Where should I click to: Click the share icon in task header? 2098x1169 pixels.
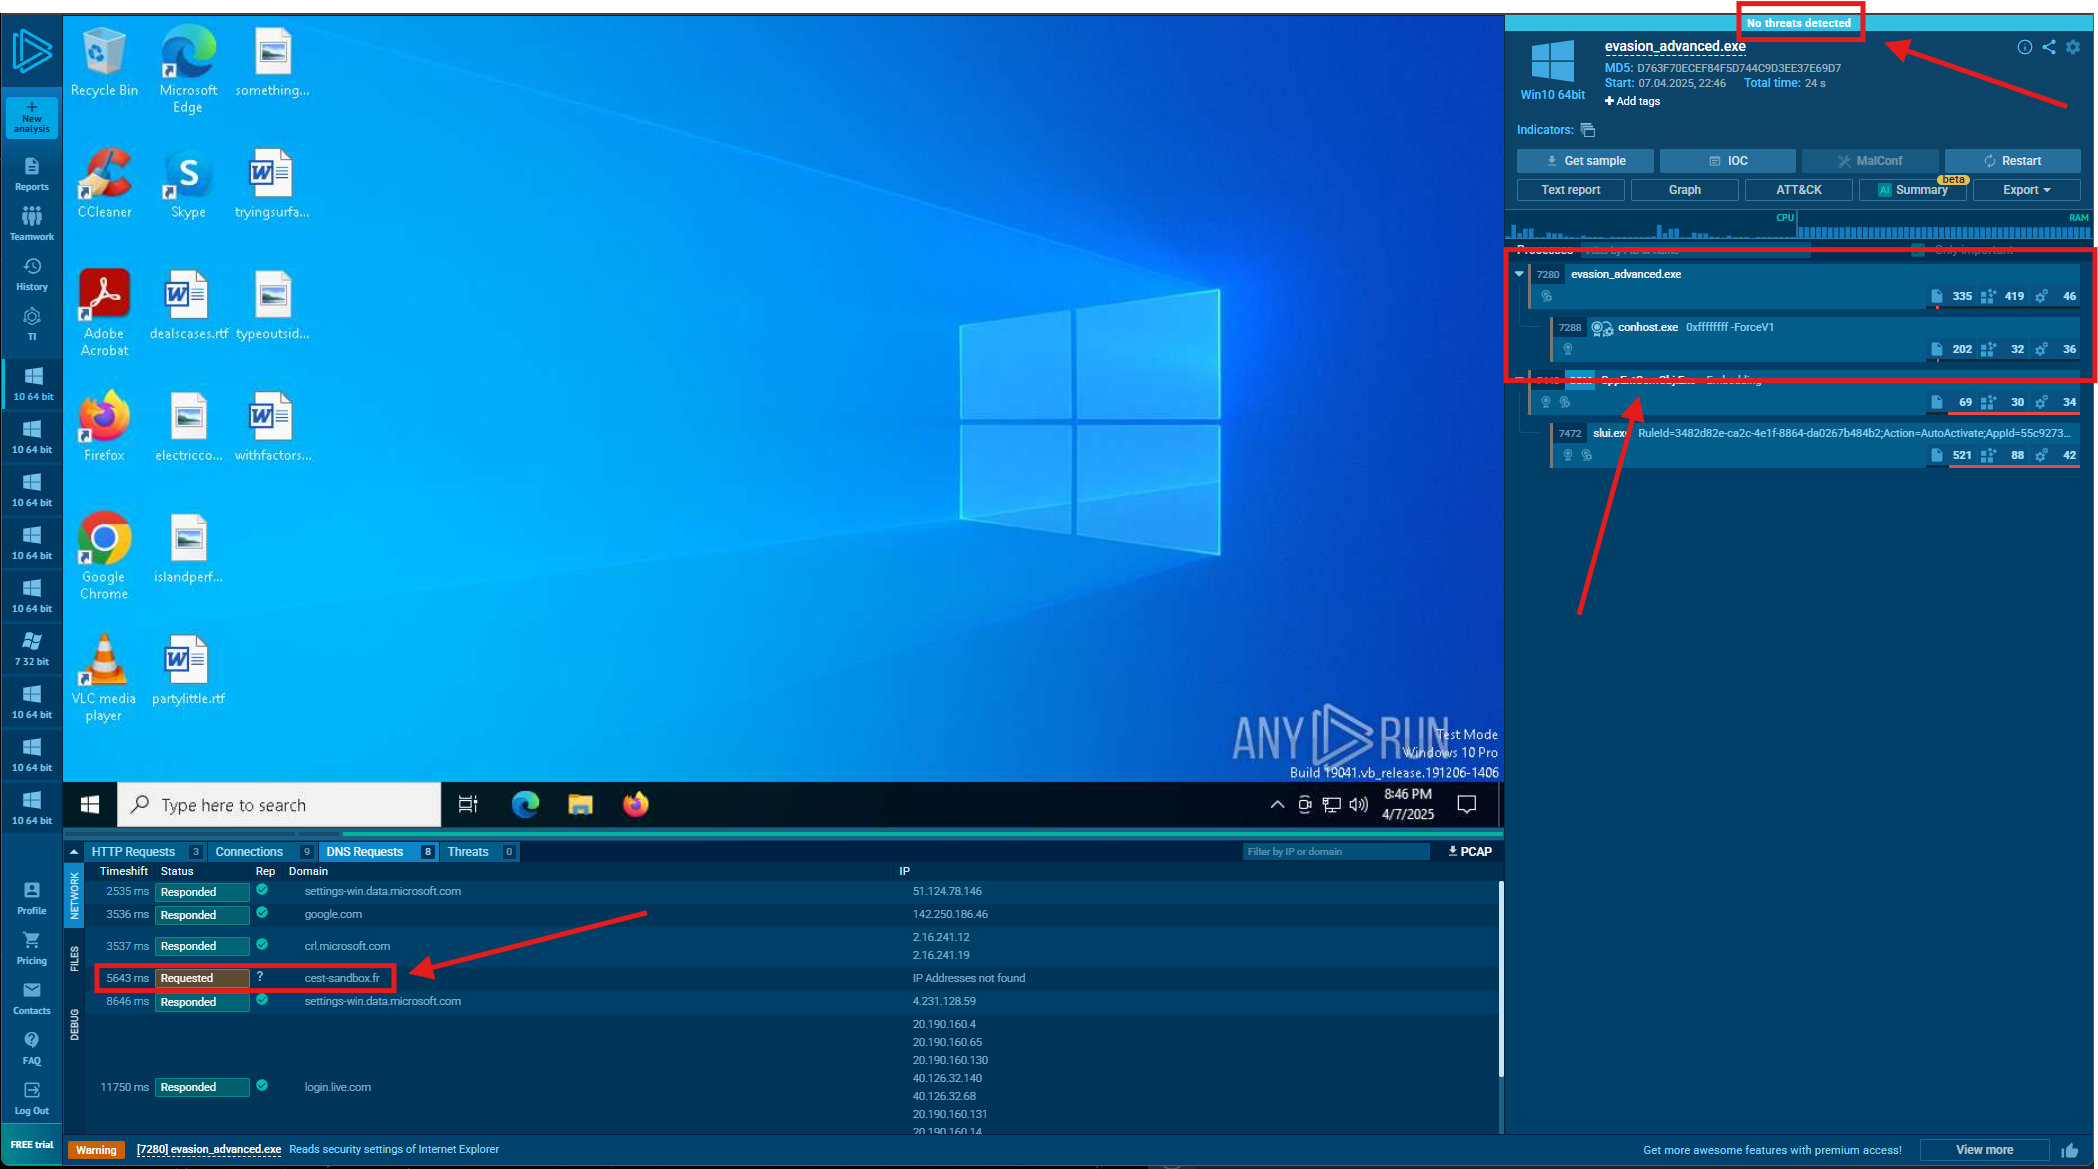(x=2049, y=47)
